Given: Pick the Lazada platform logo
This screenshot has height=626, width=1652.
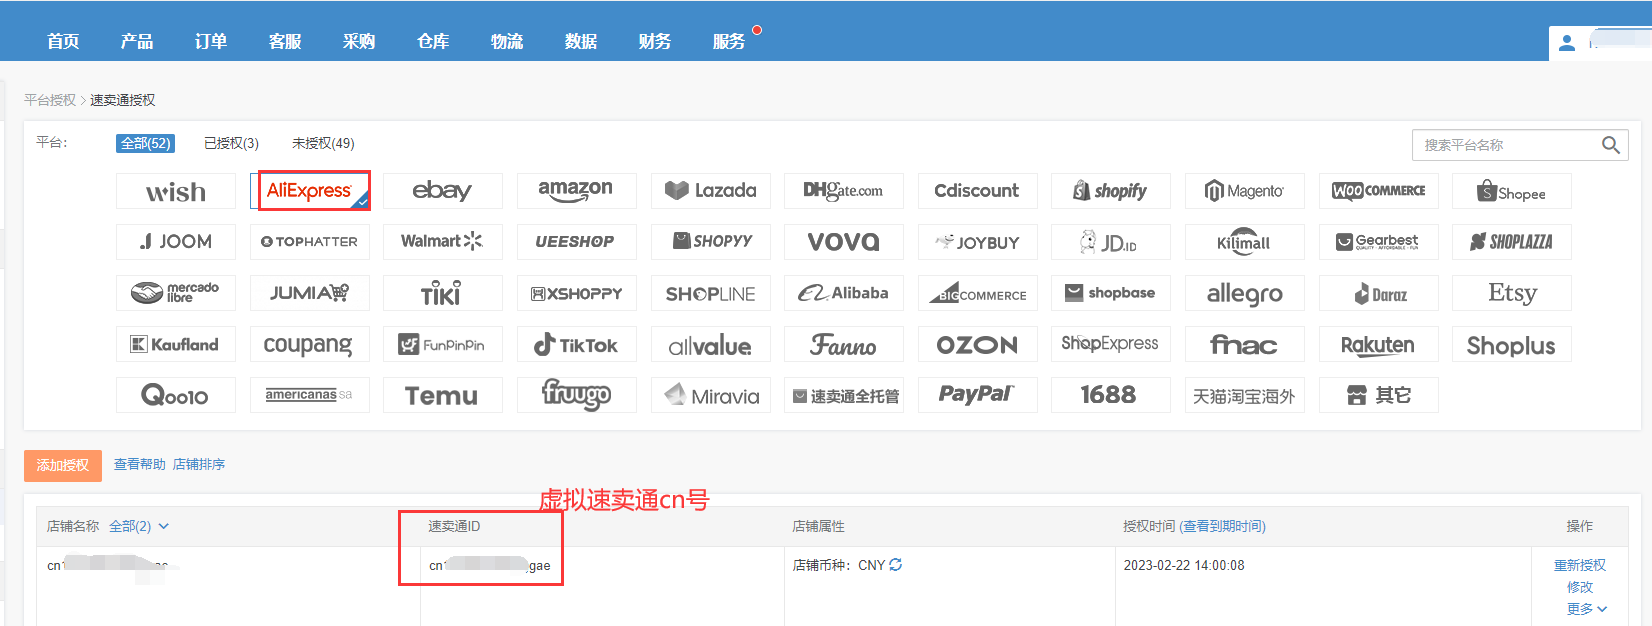Looking at the screenshot, I should tap(711, 191).
